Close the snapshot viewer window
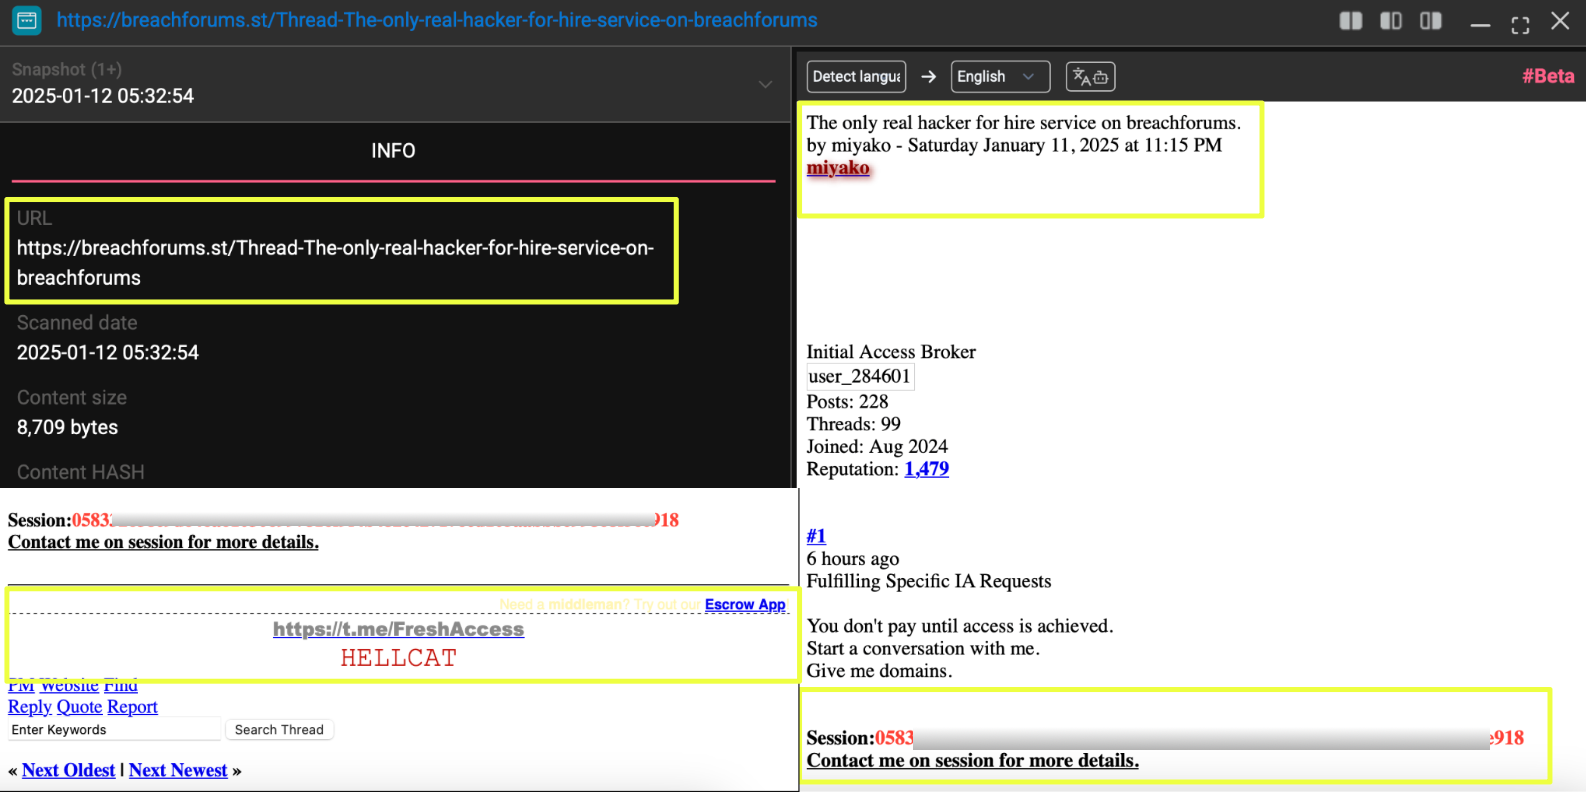The image size is (1586, 792). [x=1559, y=21]
